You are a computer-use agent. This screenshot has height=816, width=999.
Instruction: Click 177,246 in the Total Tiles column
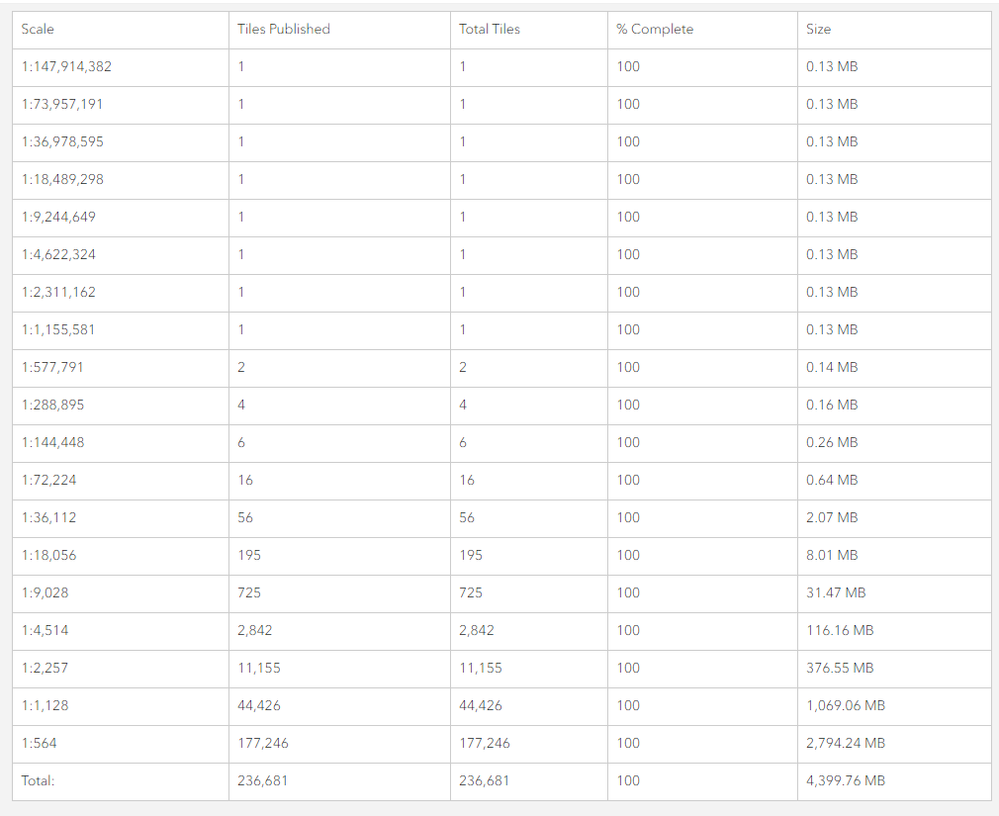point(484,743)
